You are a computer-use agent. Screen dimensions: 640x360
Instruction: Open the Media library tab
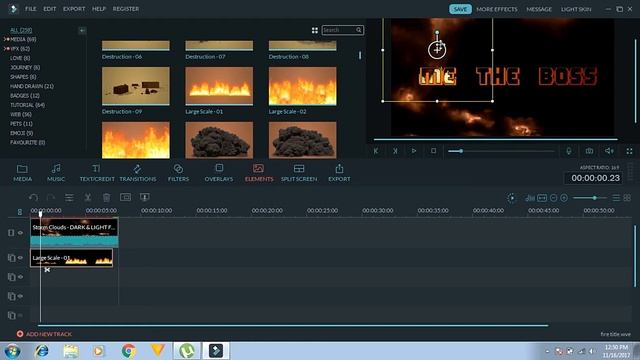coord(22,173)
